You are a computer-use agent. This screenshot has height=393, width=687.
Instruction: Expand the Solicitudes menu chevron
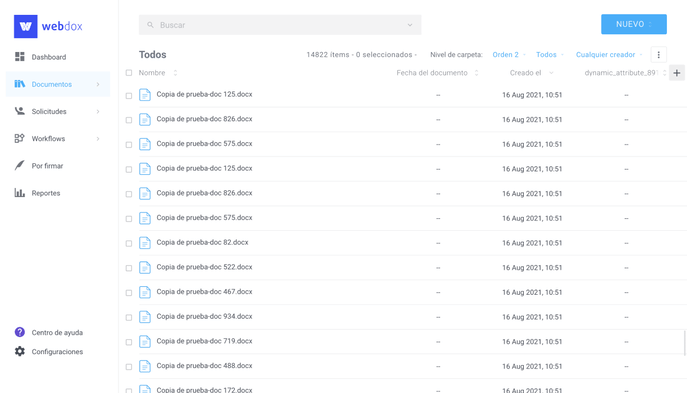pos(98,111)
